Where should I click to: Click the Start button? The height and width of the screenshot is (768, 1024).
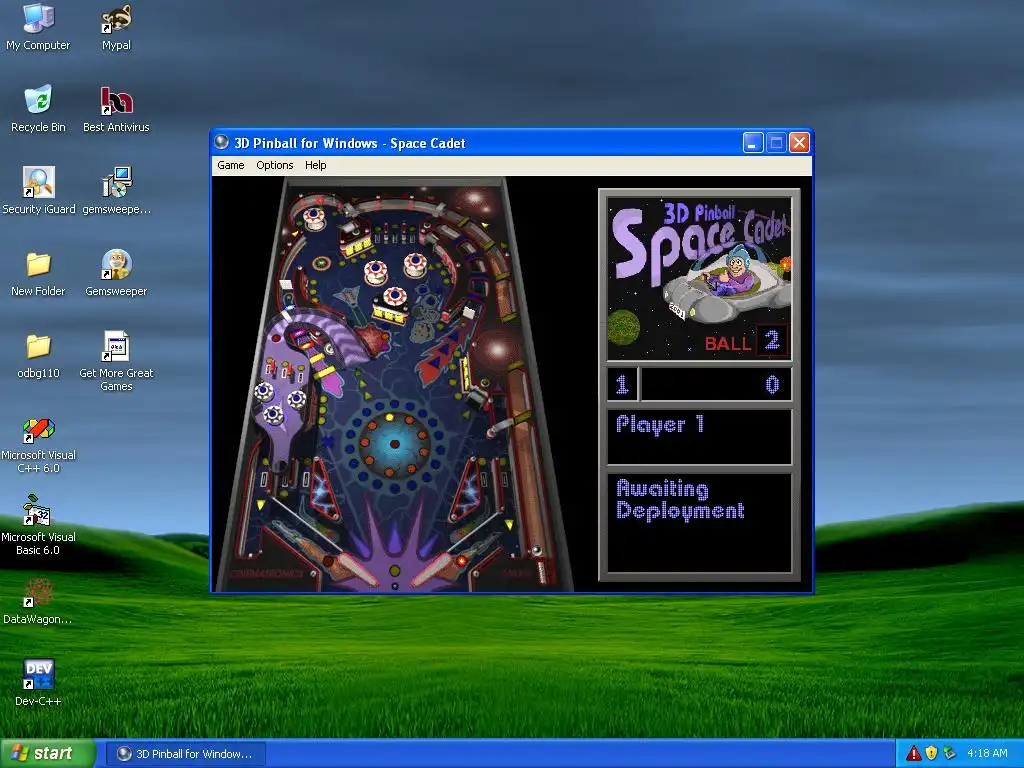[x=47, y=754]
